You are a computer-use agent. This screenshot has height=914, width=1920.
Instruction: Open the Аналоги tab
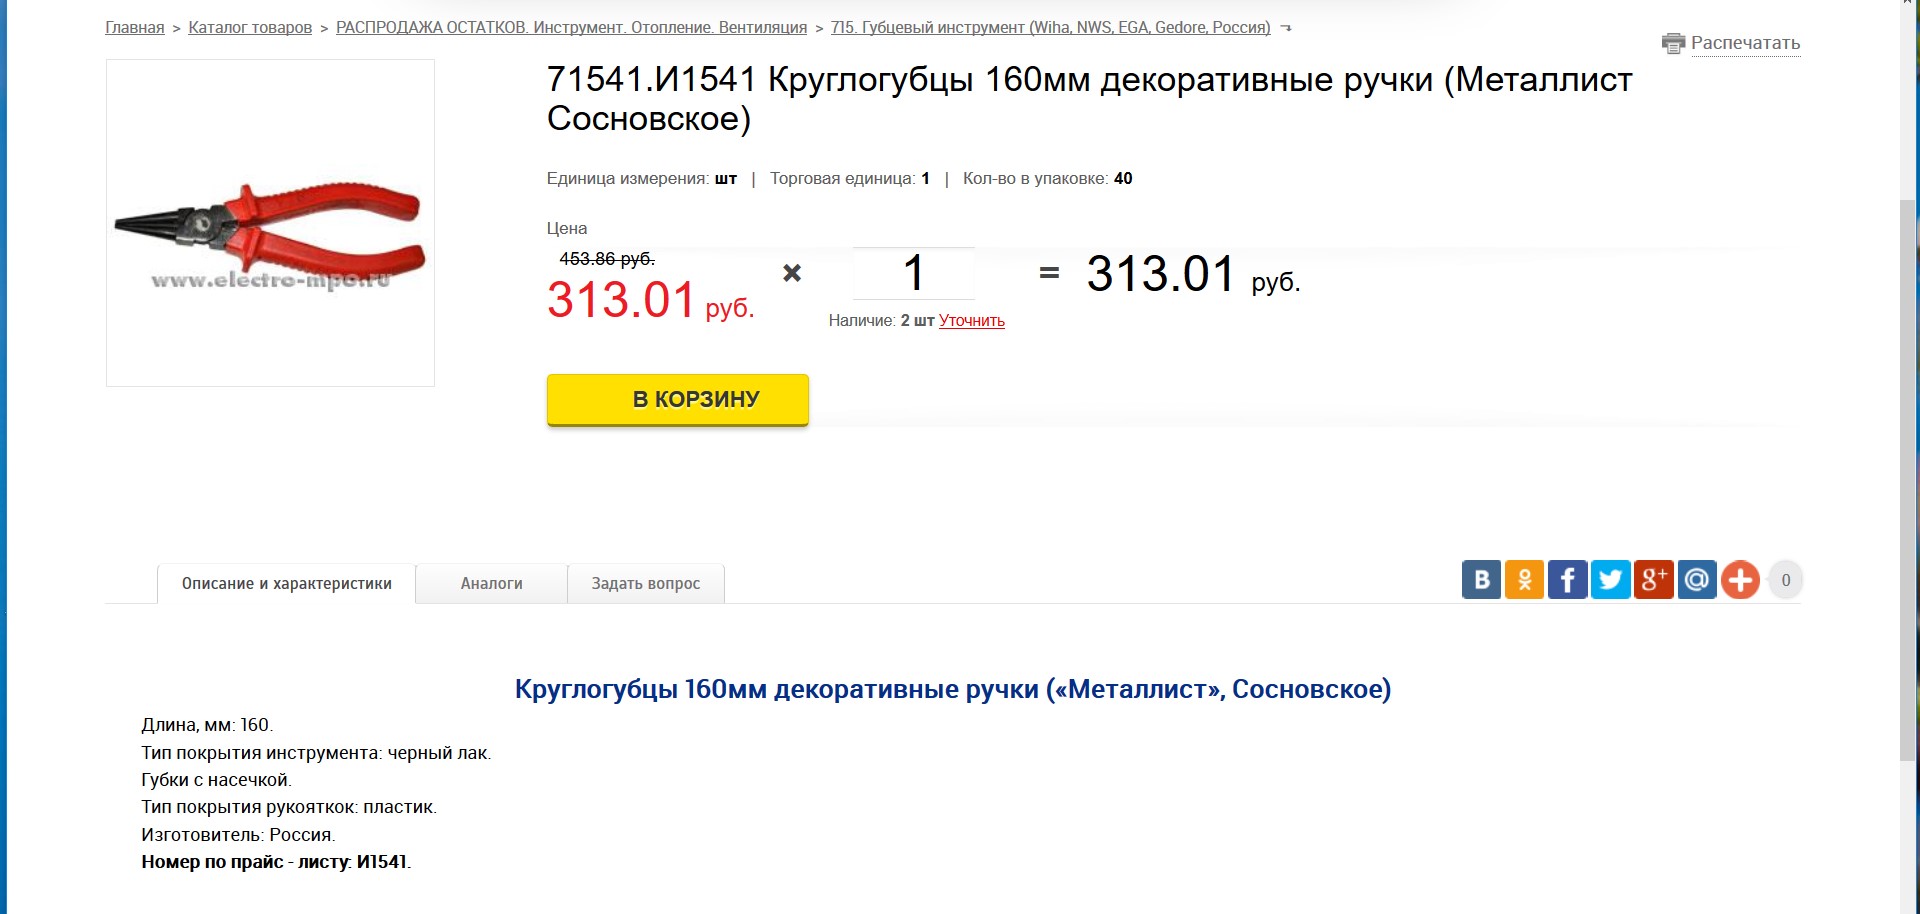[x=492, y=584]
